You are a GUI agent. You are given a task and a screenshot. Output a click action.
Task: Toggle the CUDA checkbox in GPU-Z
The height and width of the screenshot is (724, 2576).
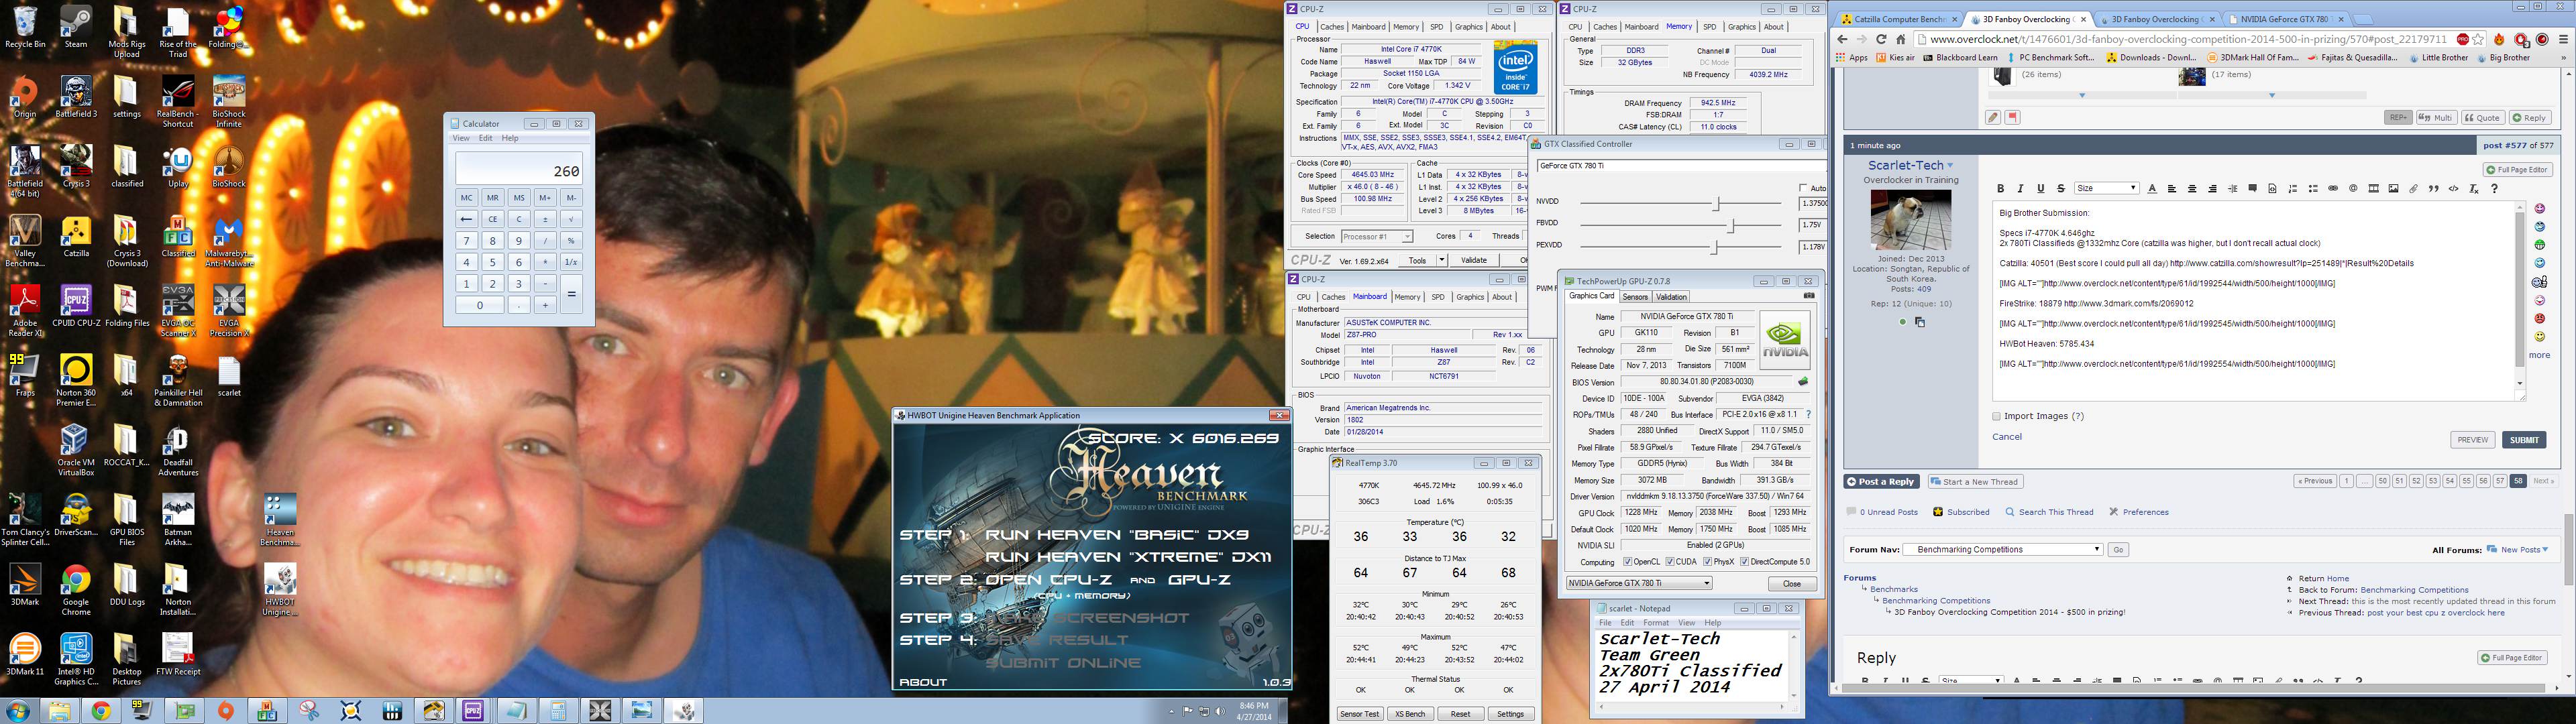pos(1669,562)
